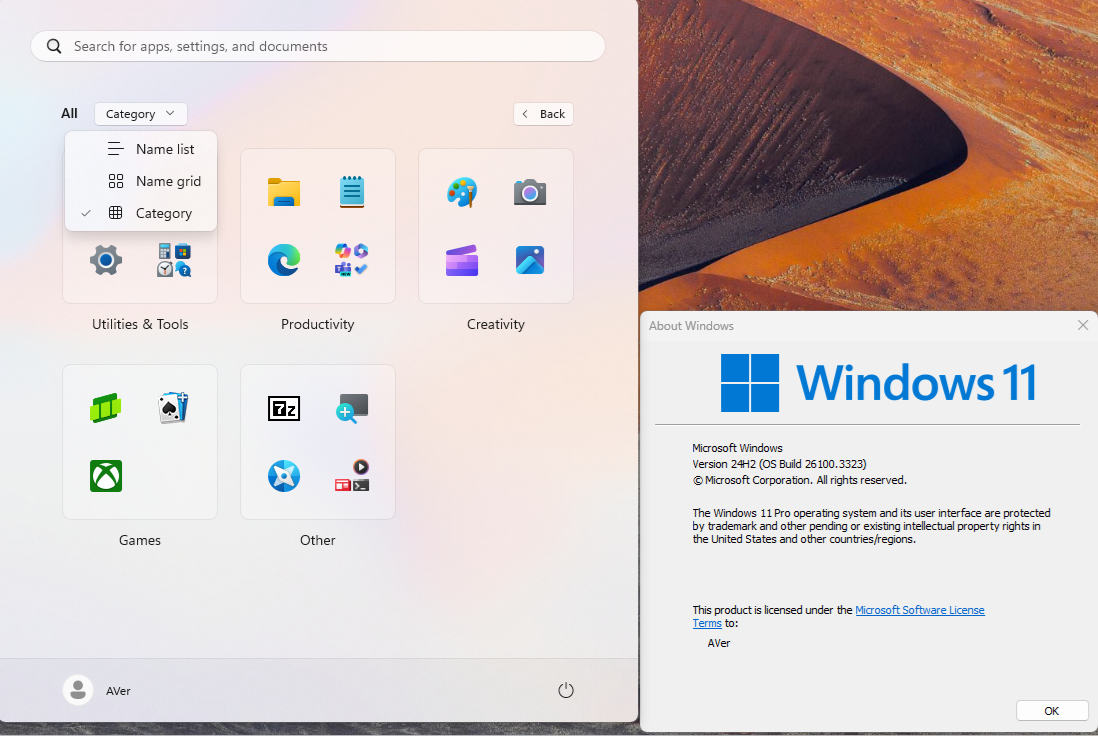Click the AVer username in Start menu
This screenshot has height=736, width=1098.
click(118, 691)
